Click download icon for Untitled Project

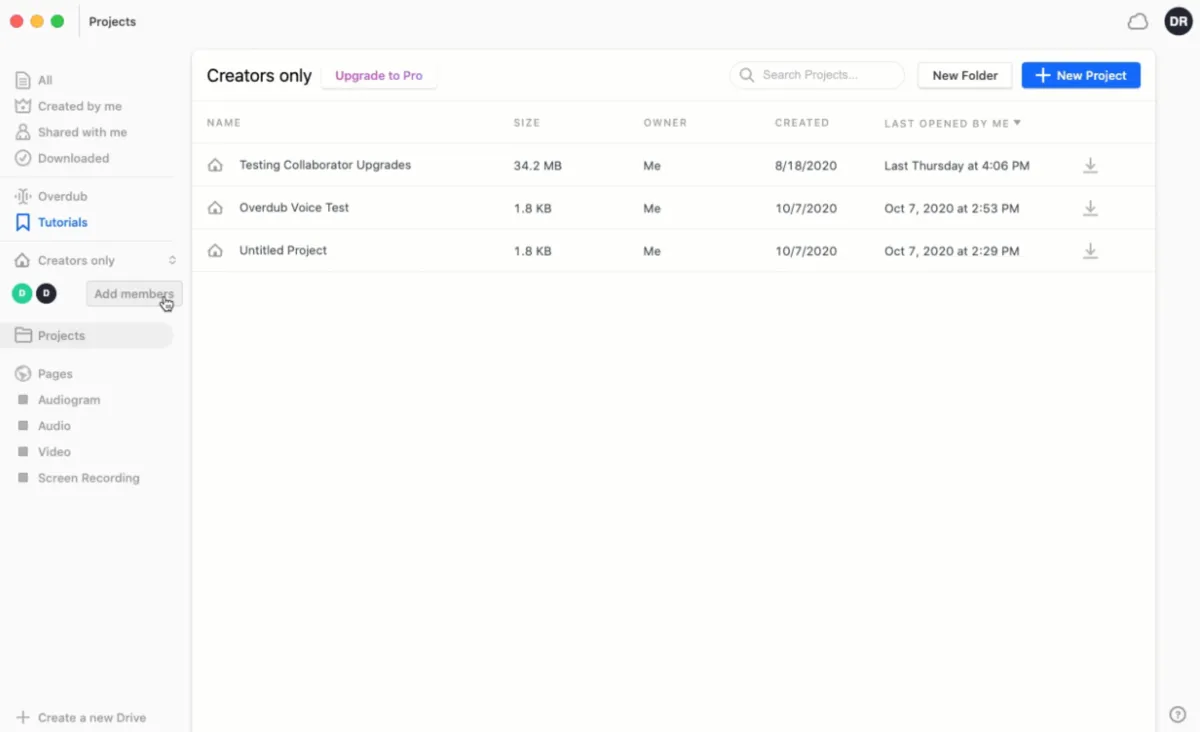(1090, 251)
